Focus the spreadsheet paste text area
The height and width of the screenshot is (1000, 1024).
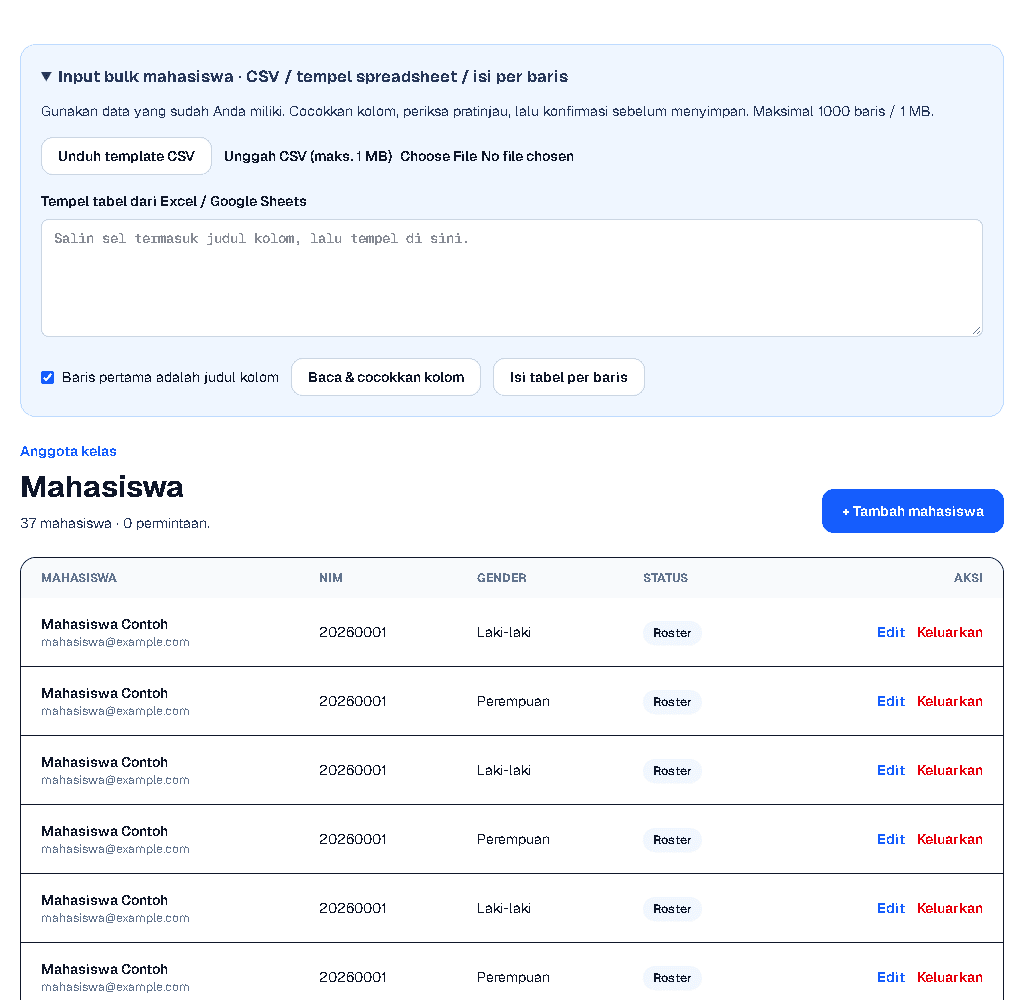coord(511,278)
